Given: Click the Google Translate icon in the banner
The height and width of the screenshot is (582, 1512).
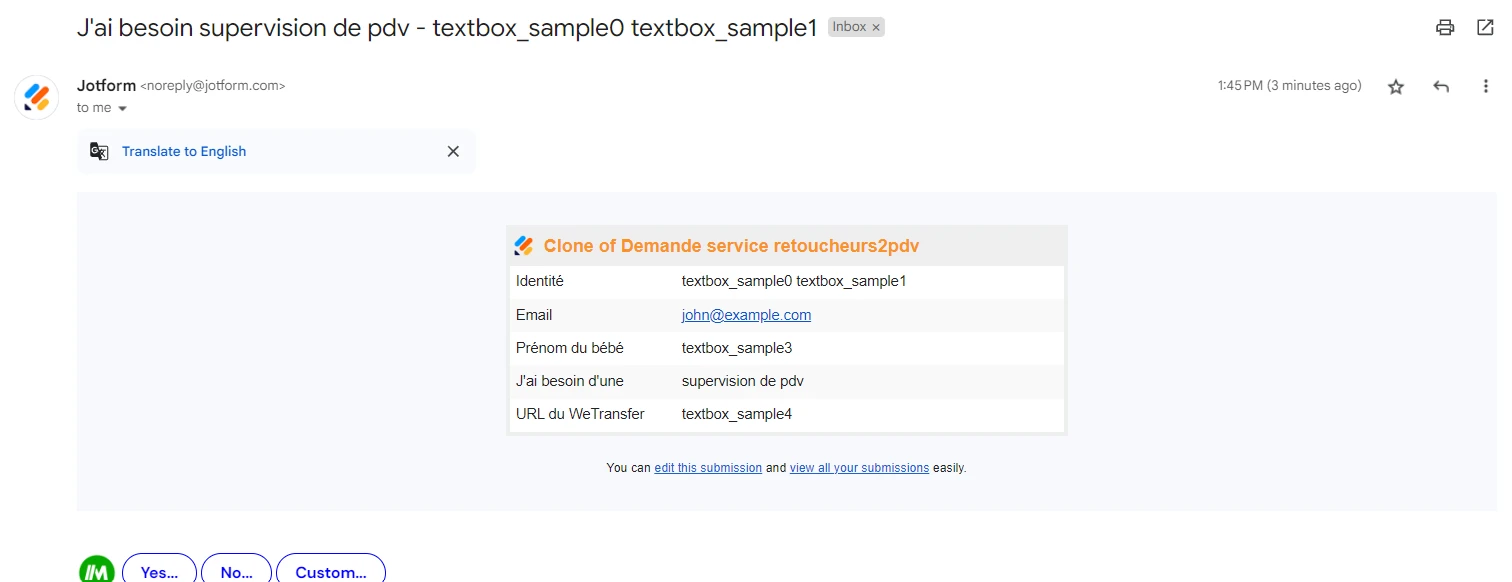Looking at the screenshot, I should click(98, 150).
